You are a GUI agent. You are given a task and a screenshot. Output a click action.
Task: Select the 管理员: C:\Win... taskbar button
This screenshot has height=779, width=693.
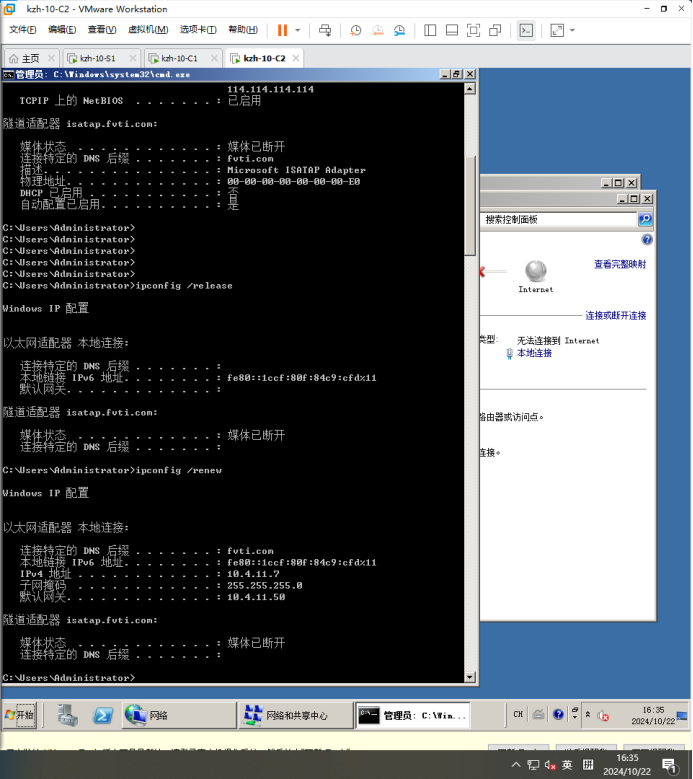pyautogui.click(x=412, y=715)
